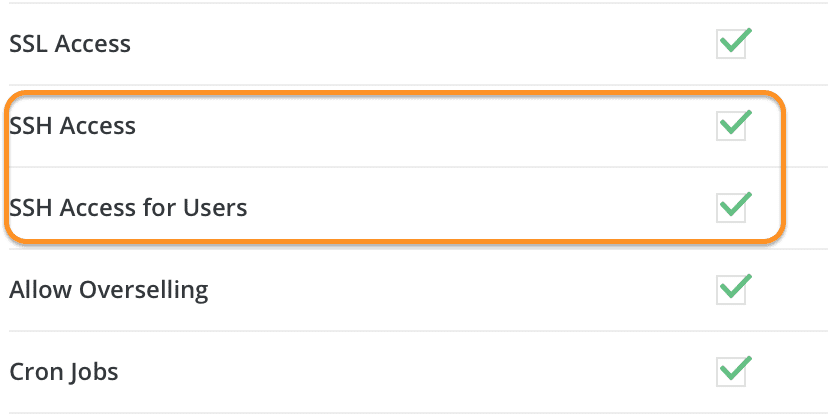The height and width of the screenshot is (414, 828).
Task: Click the green checkmark beside SSL Access
Action: (737, 41)
